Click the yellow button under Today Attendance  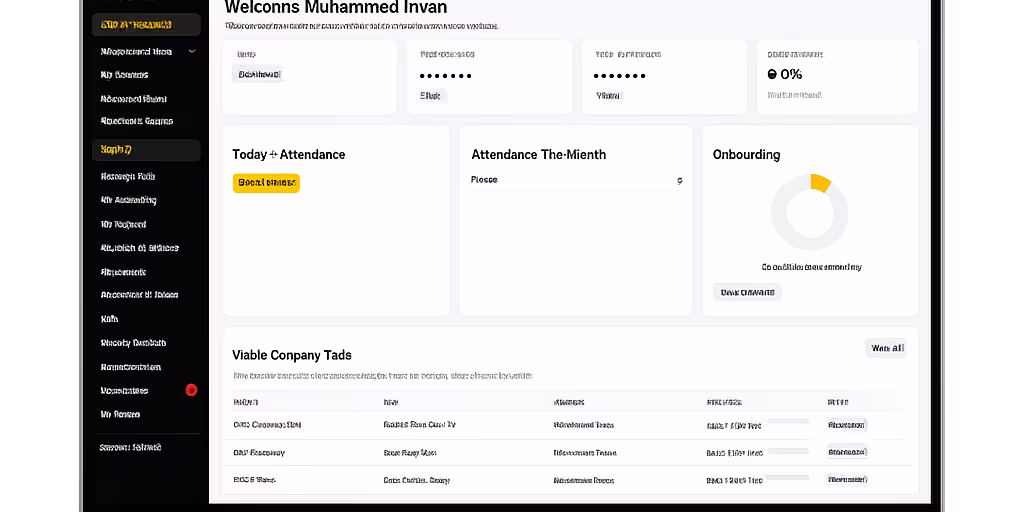point(266,183)
